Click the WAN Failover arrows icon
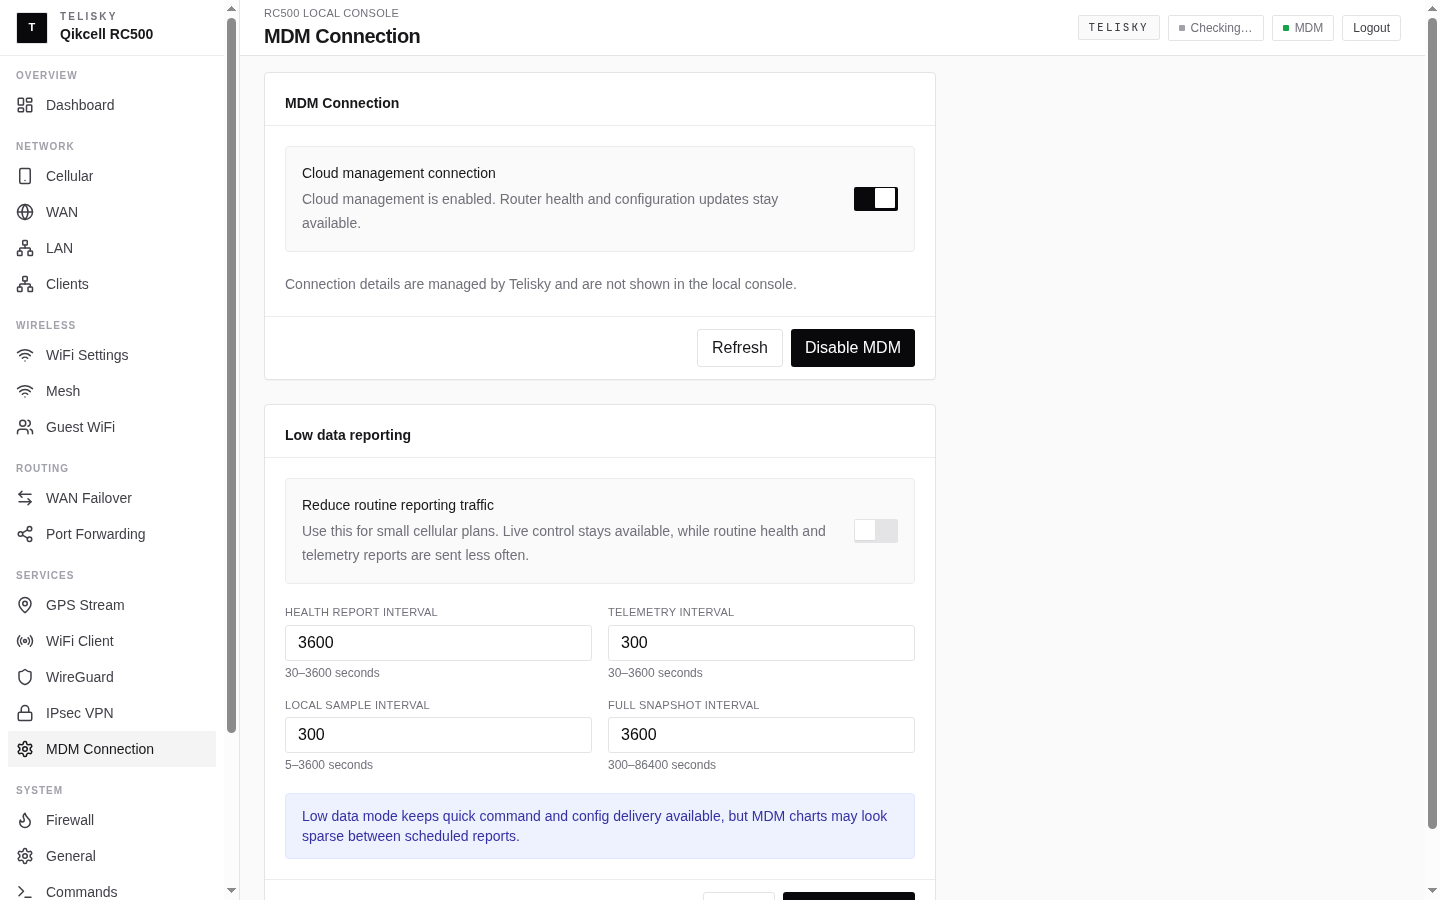Screen dimensions: 1440x900 point(25,498)
